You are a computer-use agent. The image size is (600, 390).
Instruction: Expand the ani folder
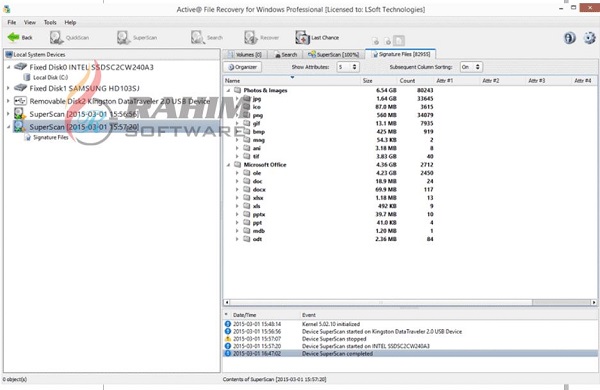(x=237, y=148)
